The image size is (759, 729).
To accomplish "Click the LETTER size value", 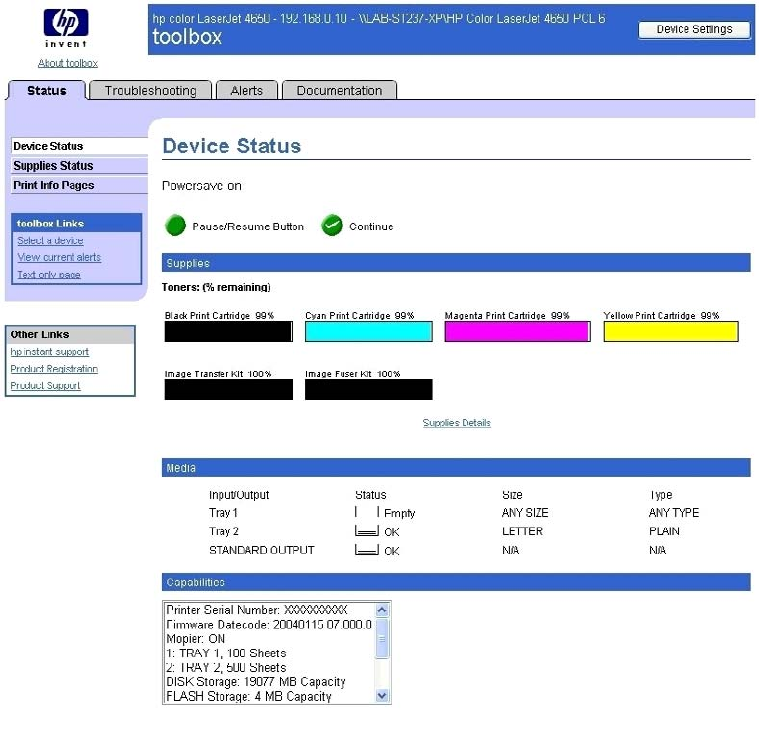I will tap(522, 531).
